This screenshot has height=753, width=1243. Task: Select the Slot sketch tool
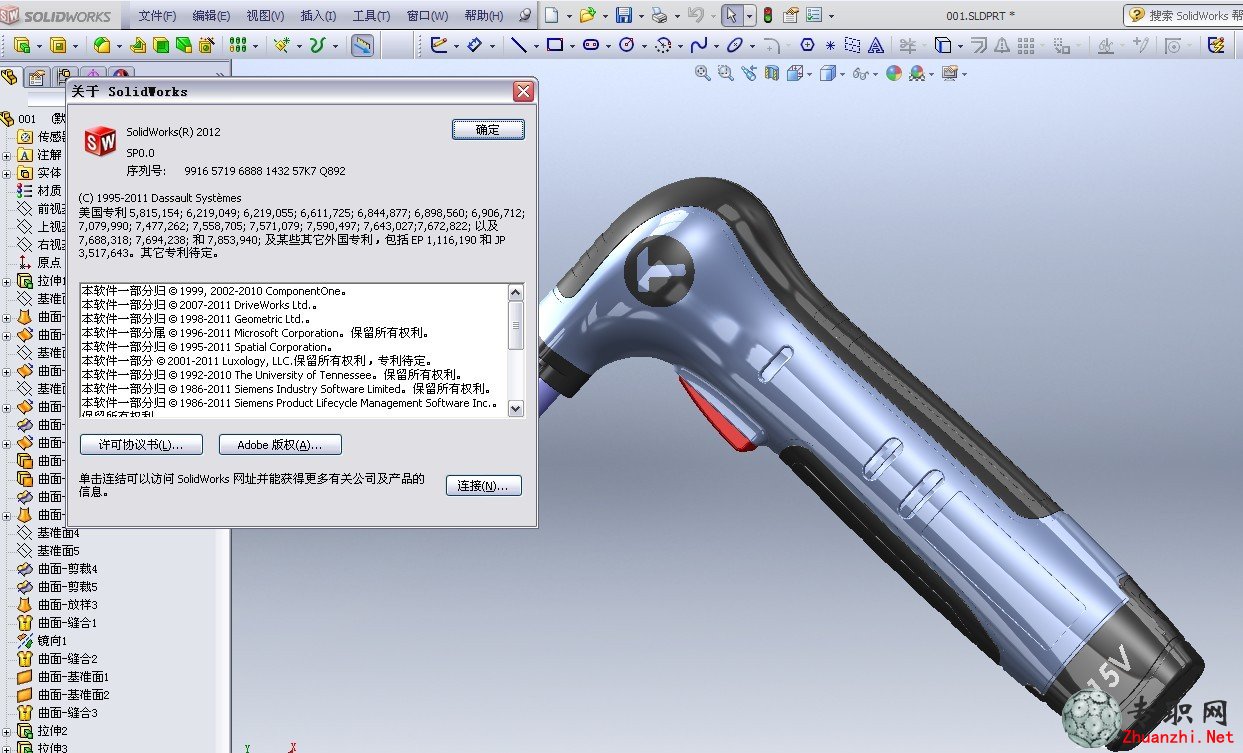click(590, 45)
